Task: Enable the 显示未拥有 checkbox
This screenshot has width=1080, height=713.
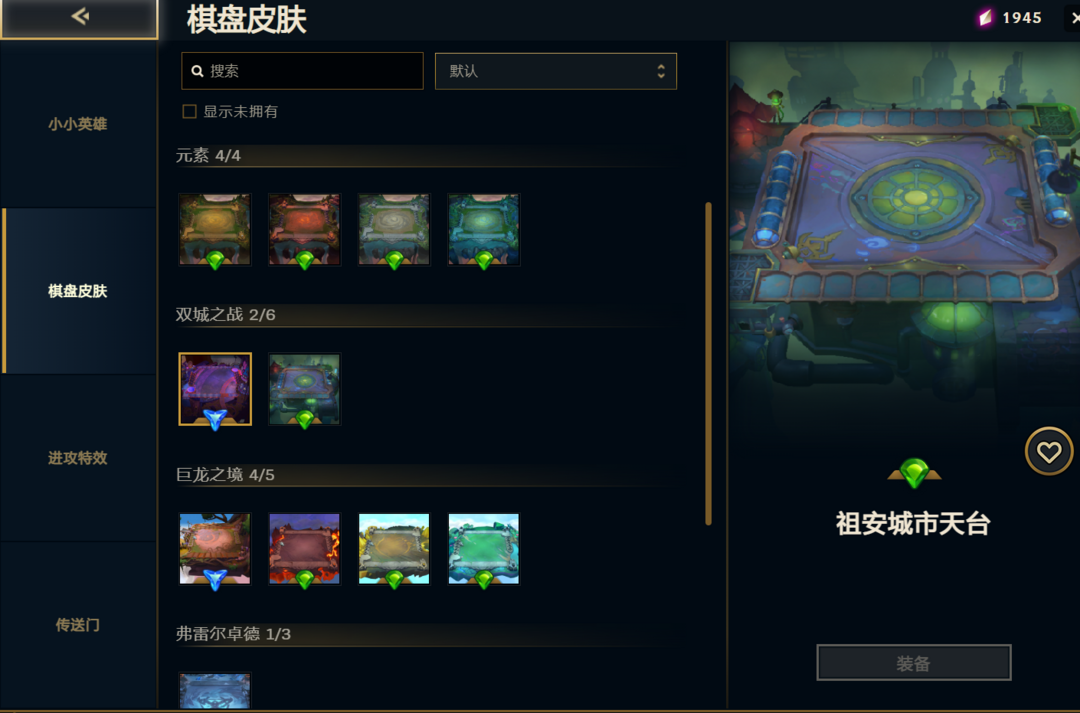Action: [x=189, y=112]
